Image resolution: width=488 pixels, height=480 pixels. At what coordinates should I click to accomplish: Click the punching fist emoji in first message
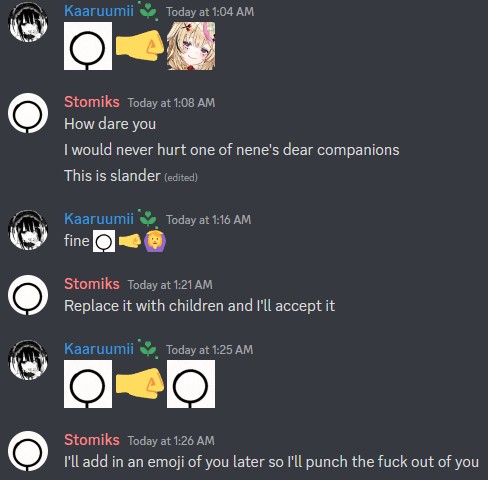pos(140,46)
